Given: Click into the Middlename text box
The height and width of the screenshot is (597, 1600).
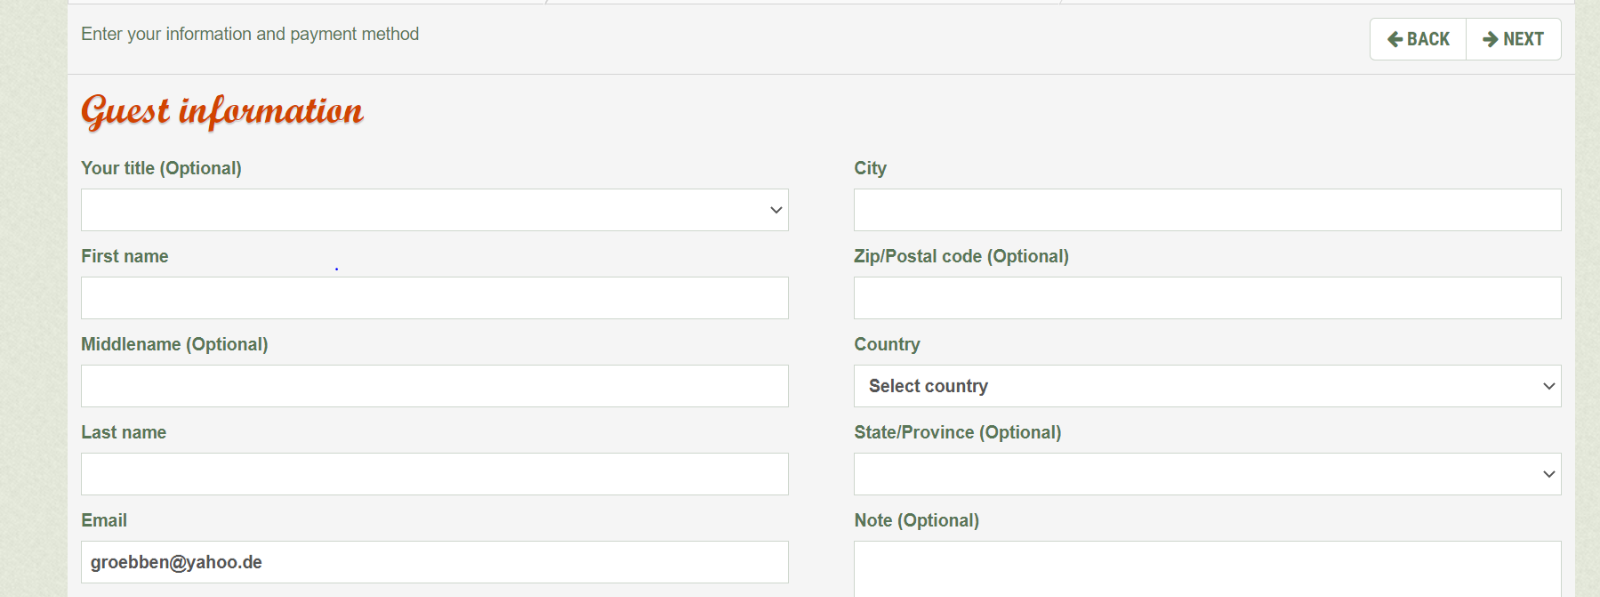Looking at the screenshot, I should coord(434,386).
